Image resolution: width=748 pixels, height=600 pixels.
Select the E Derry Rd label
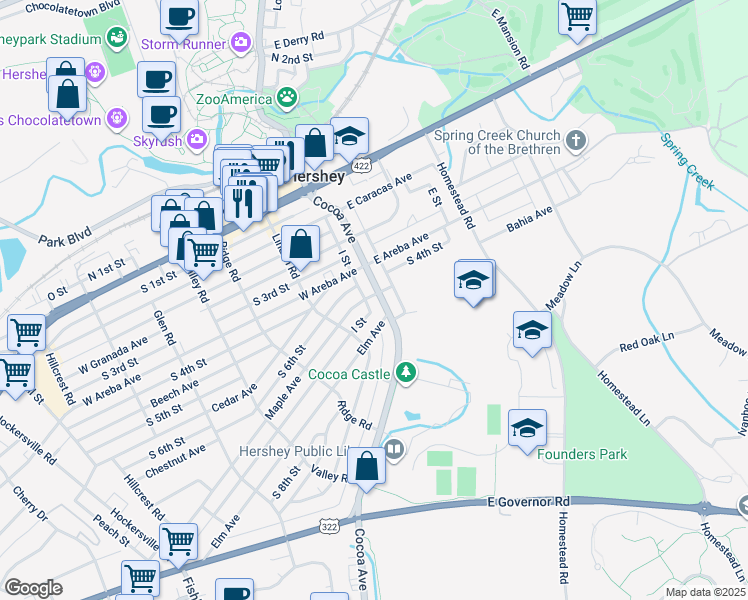[x=299, y=40]
